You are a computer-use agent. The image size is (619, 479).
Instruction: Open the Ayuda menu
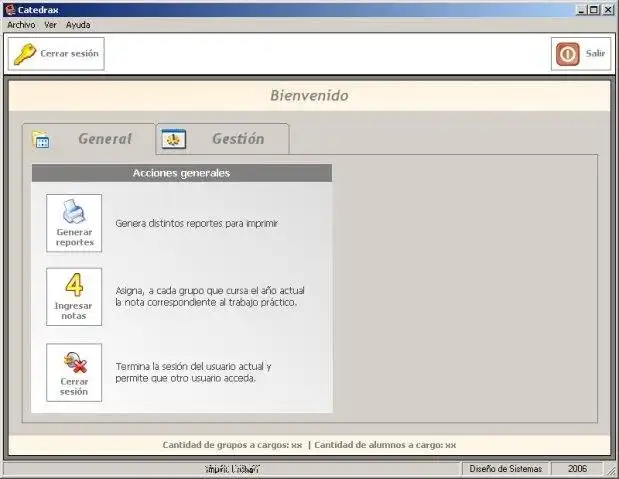(78, 25)
